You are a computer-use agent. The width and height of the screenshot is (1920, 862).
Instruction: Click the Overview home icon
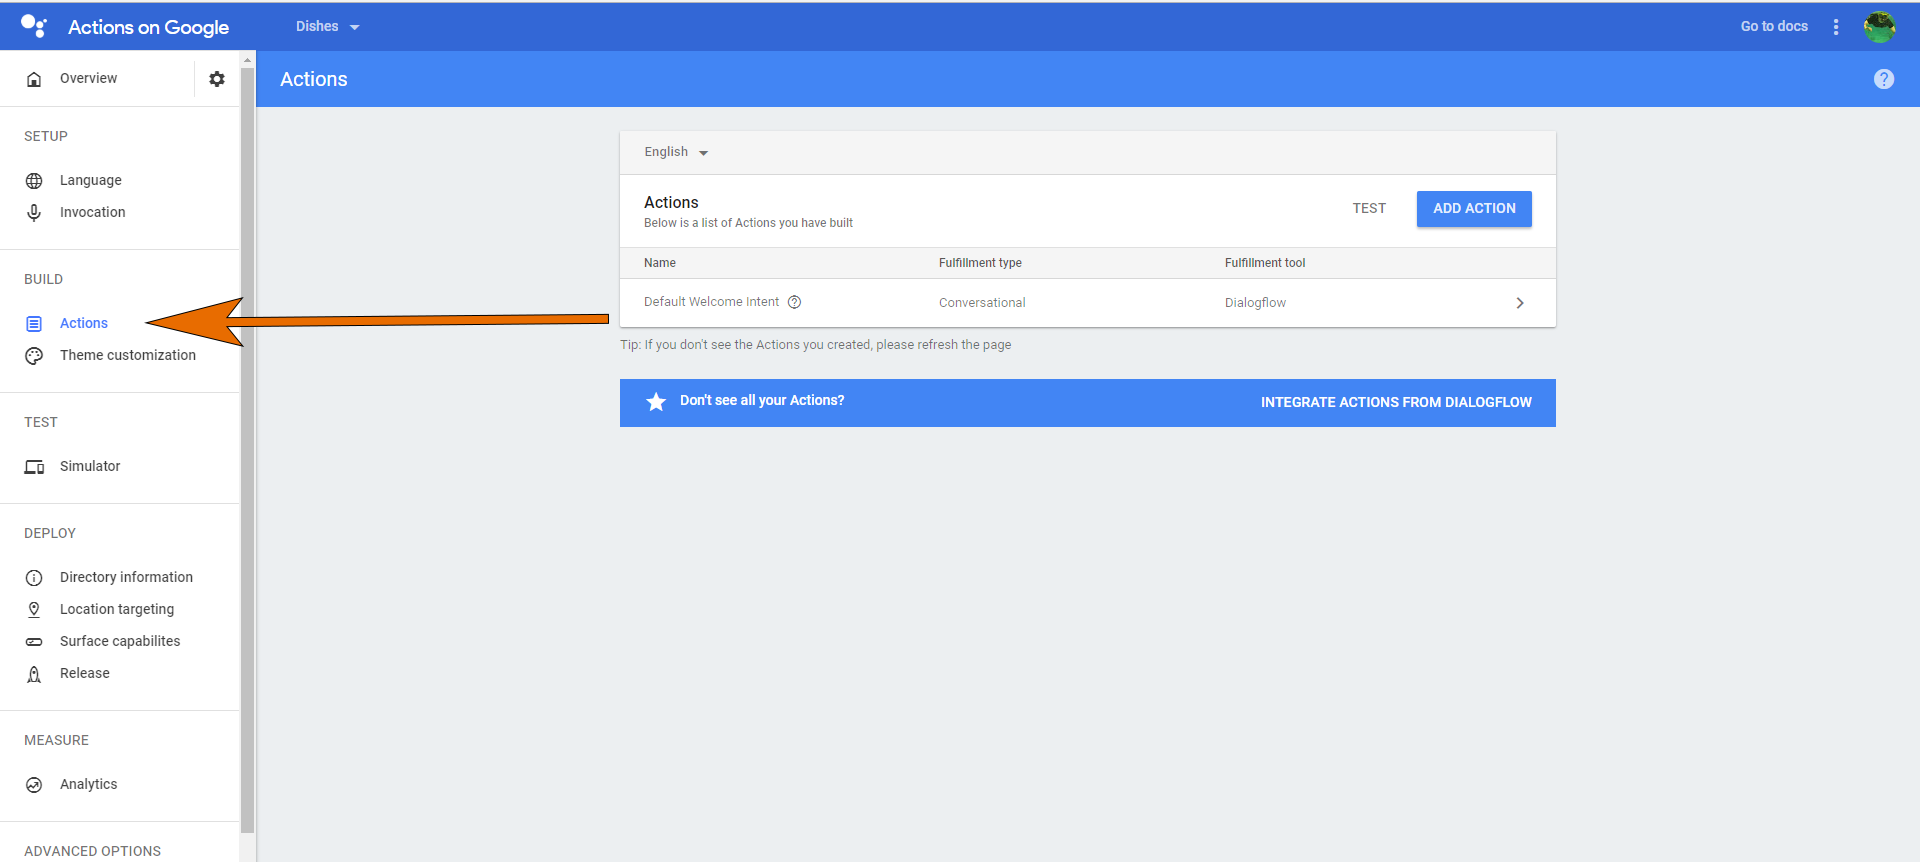pos(34,79)
